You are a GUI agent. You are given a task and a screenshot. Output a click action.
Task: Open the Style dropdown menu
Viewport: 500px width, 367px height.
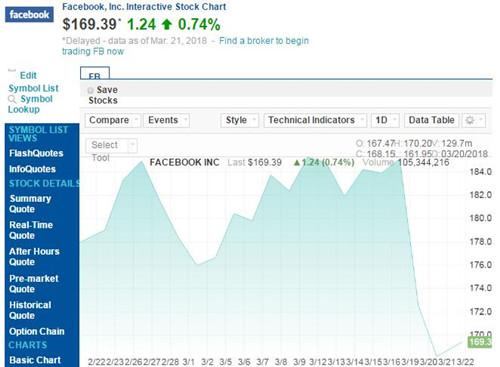(239, 120)
